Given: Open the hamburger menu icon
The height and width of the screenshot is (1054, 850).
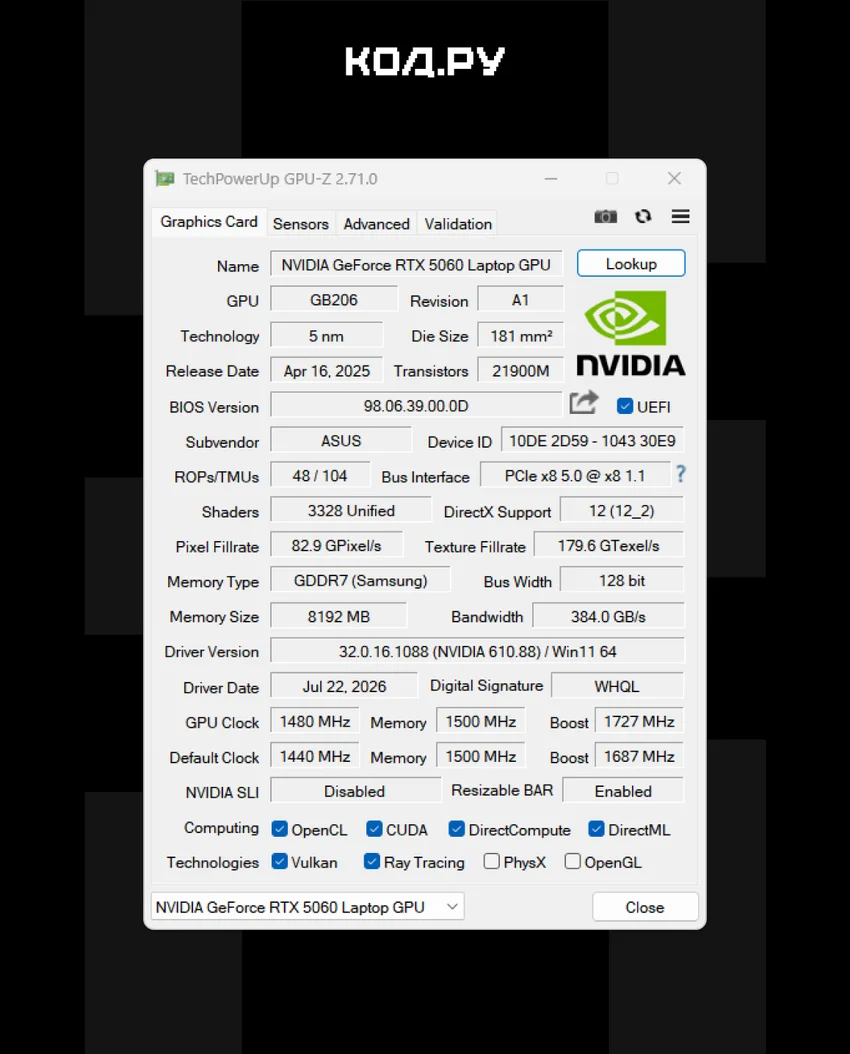Looking at the screenshot, I should 681,216.
